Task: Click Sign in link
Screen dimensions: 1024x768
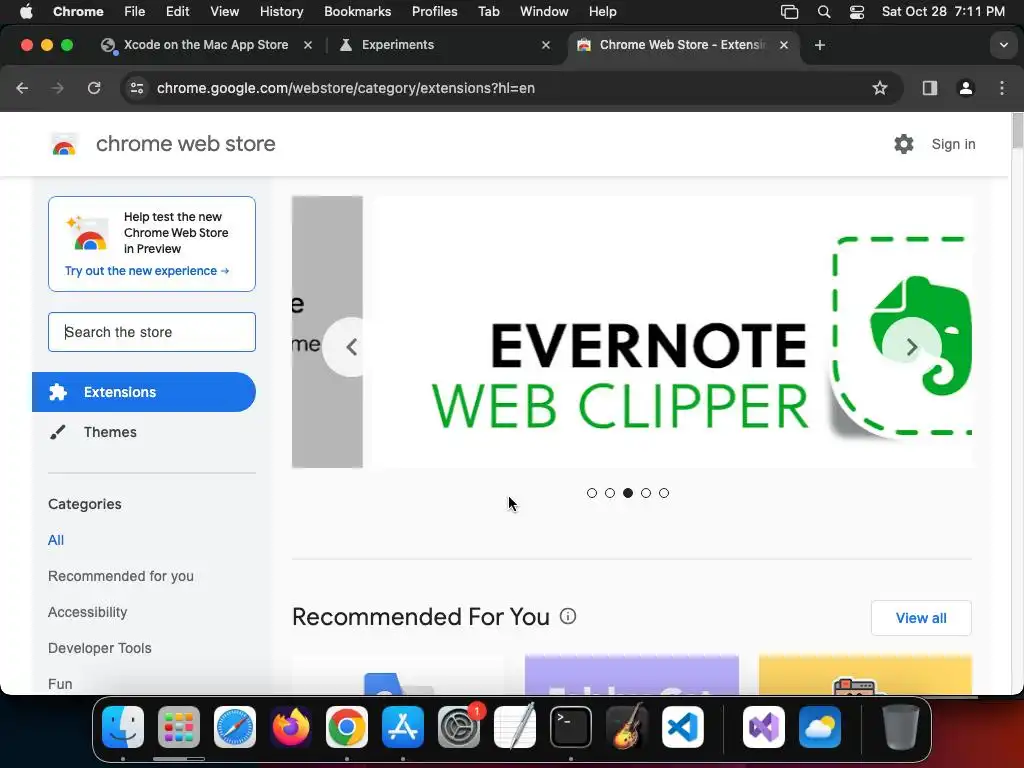Action: point(953,144)
